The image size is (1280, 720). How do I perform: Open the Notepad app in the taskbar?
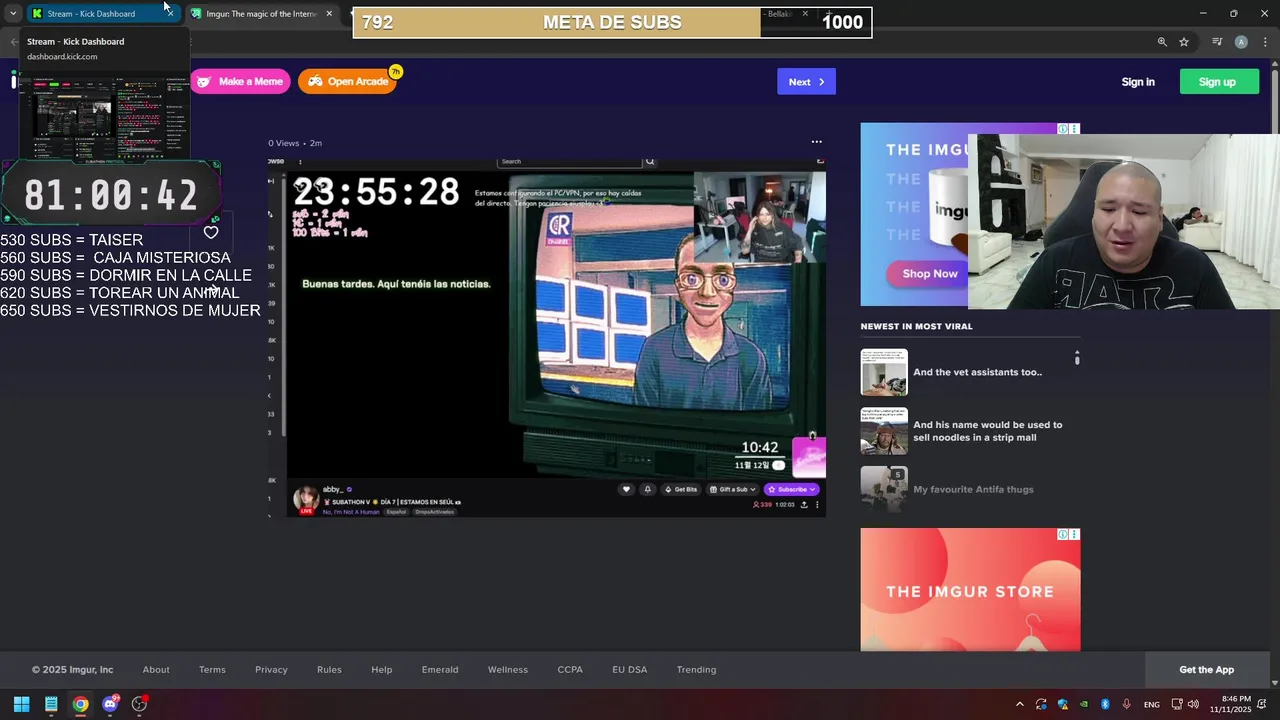(51, 704)
